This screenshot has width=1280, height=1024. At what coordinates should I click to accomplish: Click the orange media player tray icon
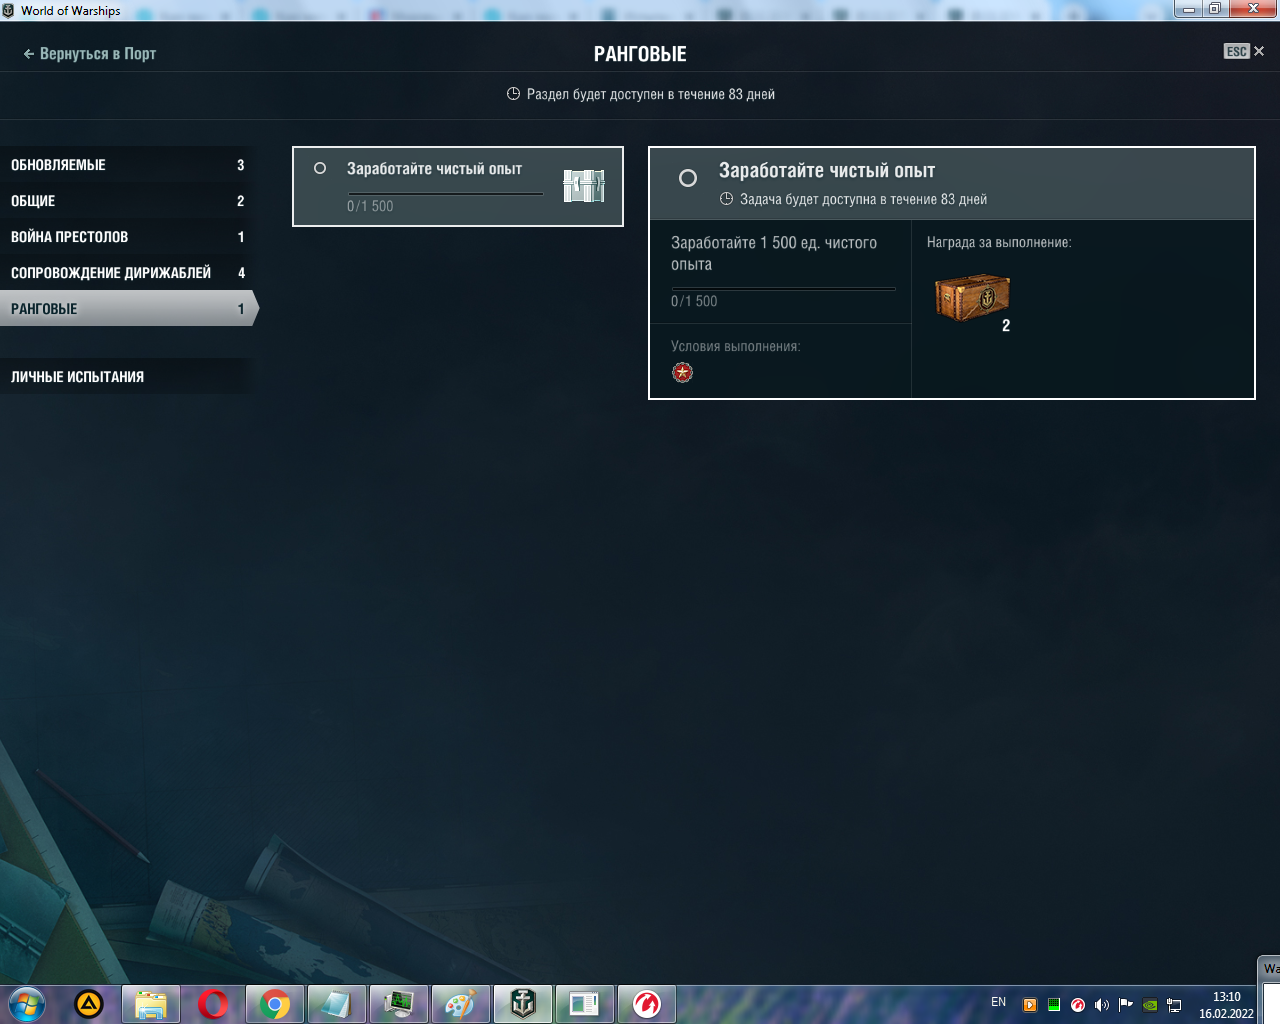(1030, 1005)
